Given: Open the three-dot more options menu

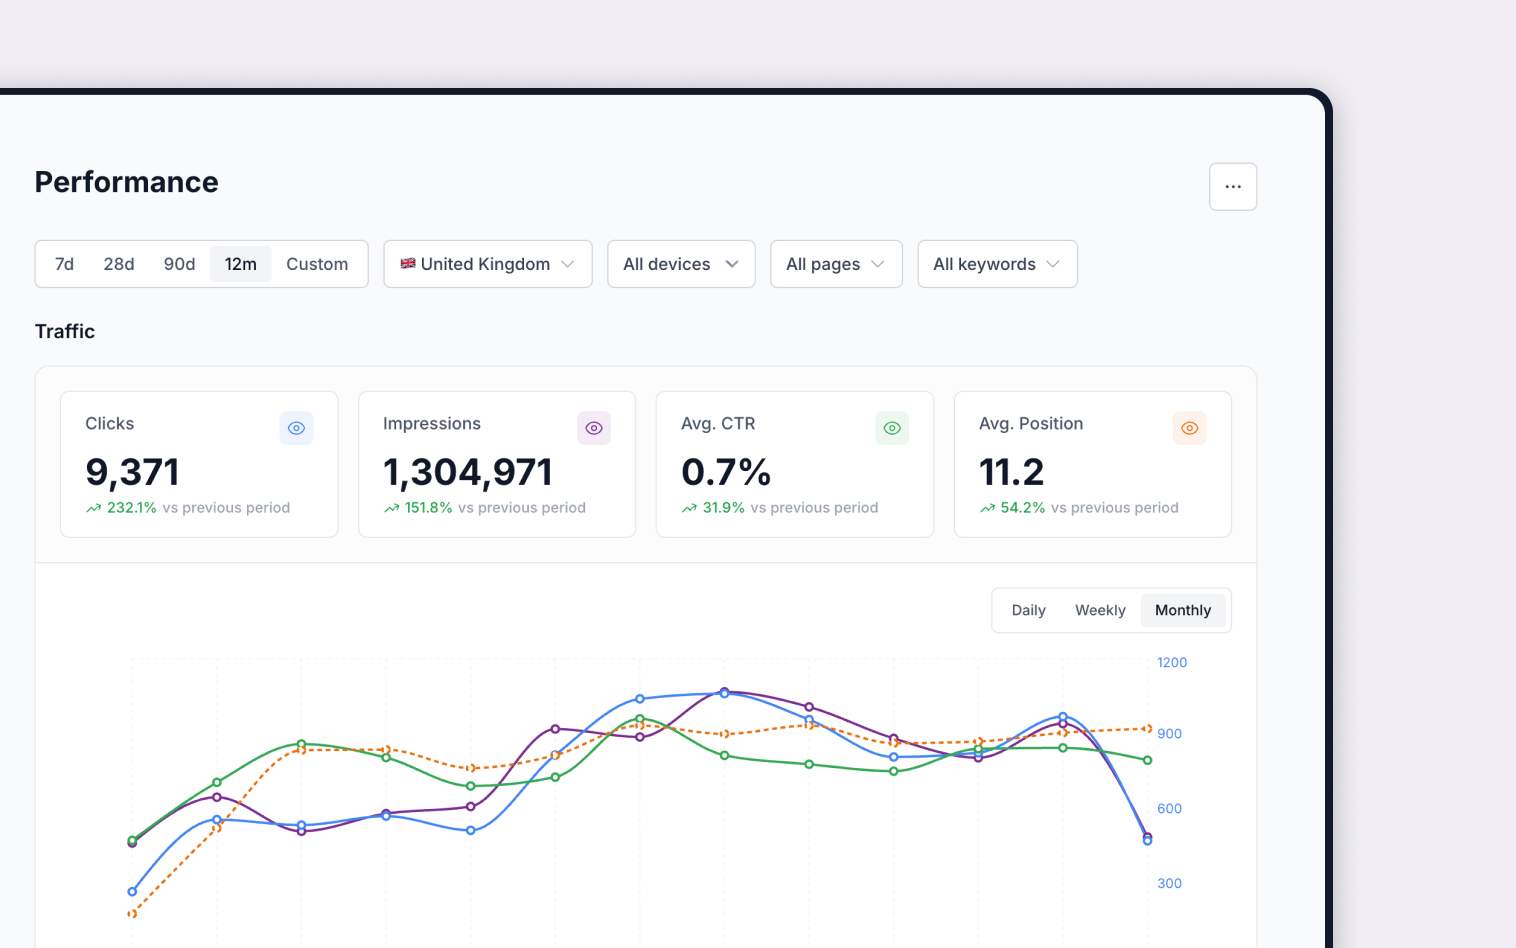Looking at the screenshot, I should (x=1233, y=187).
